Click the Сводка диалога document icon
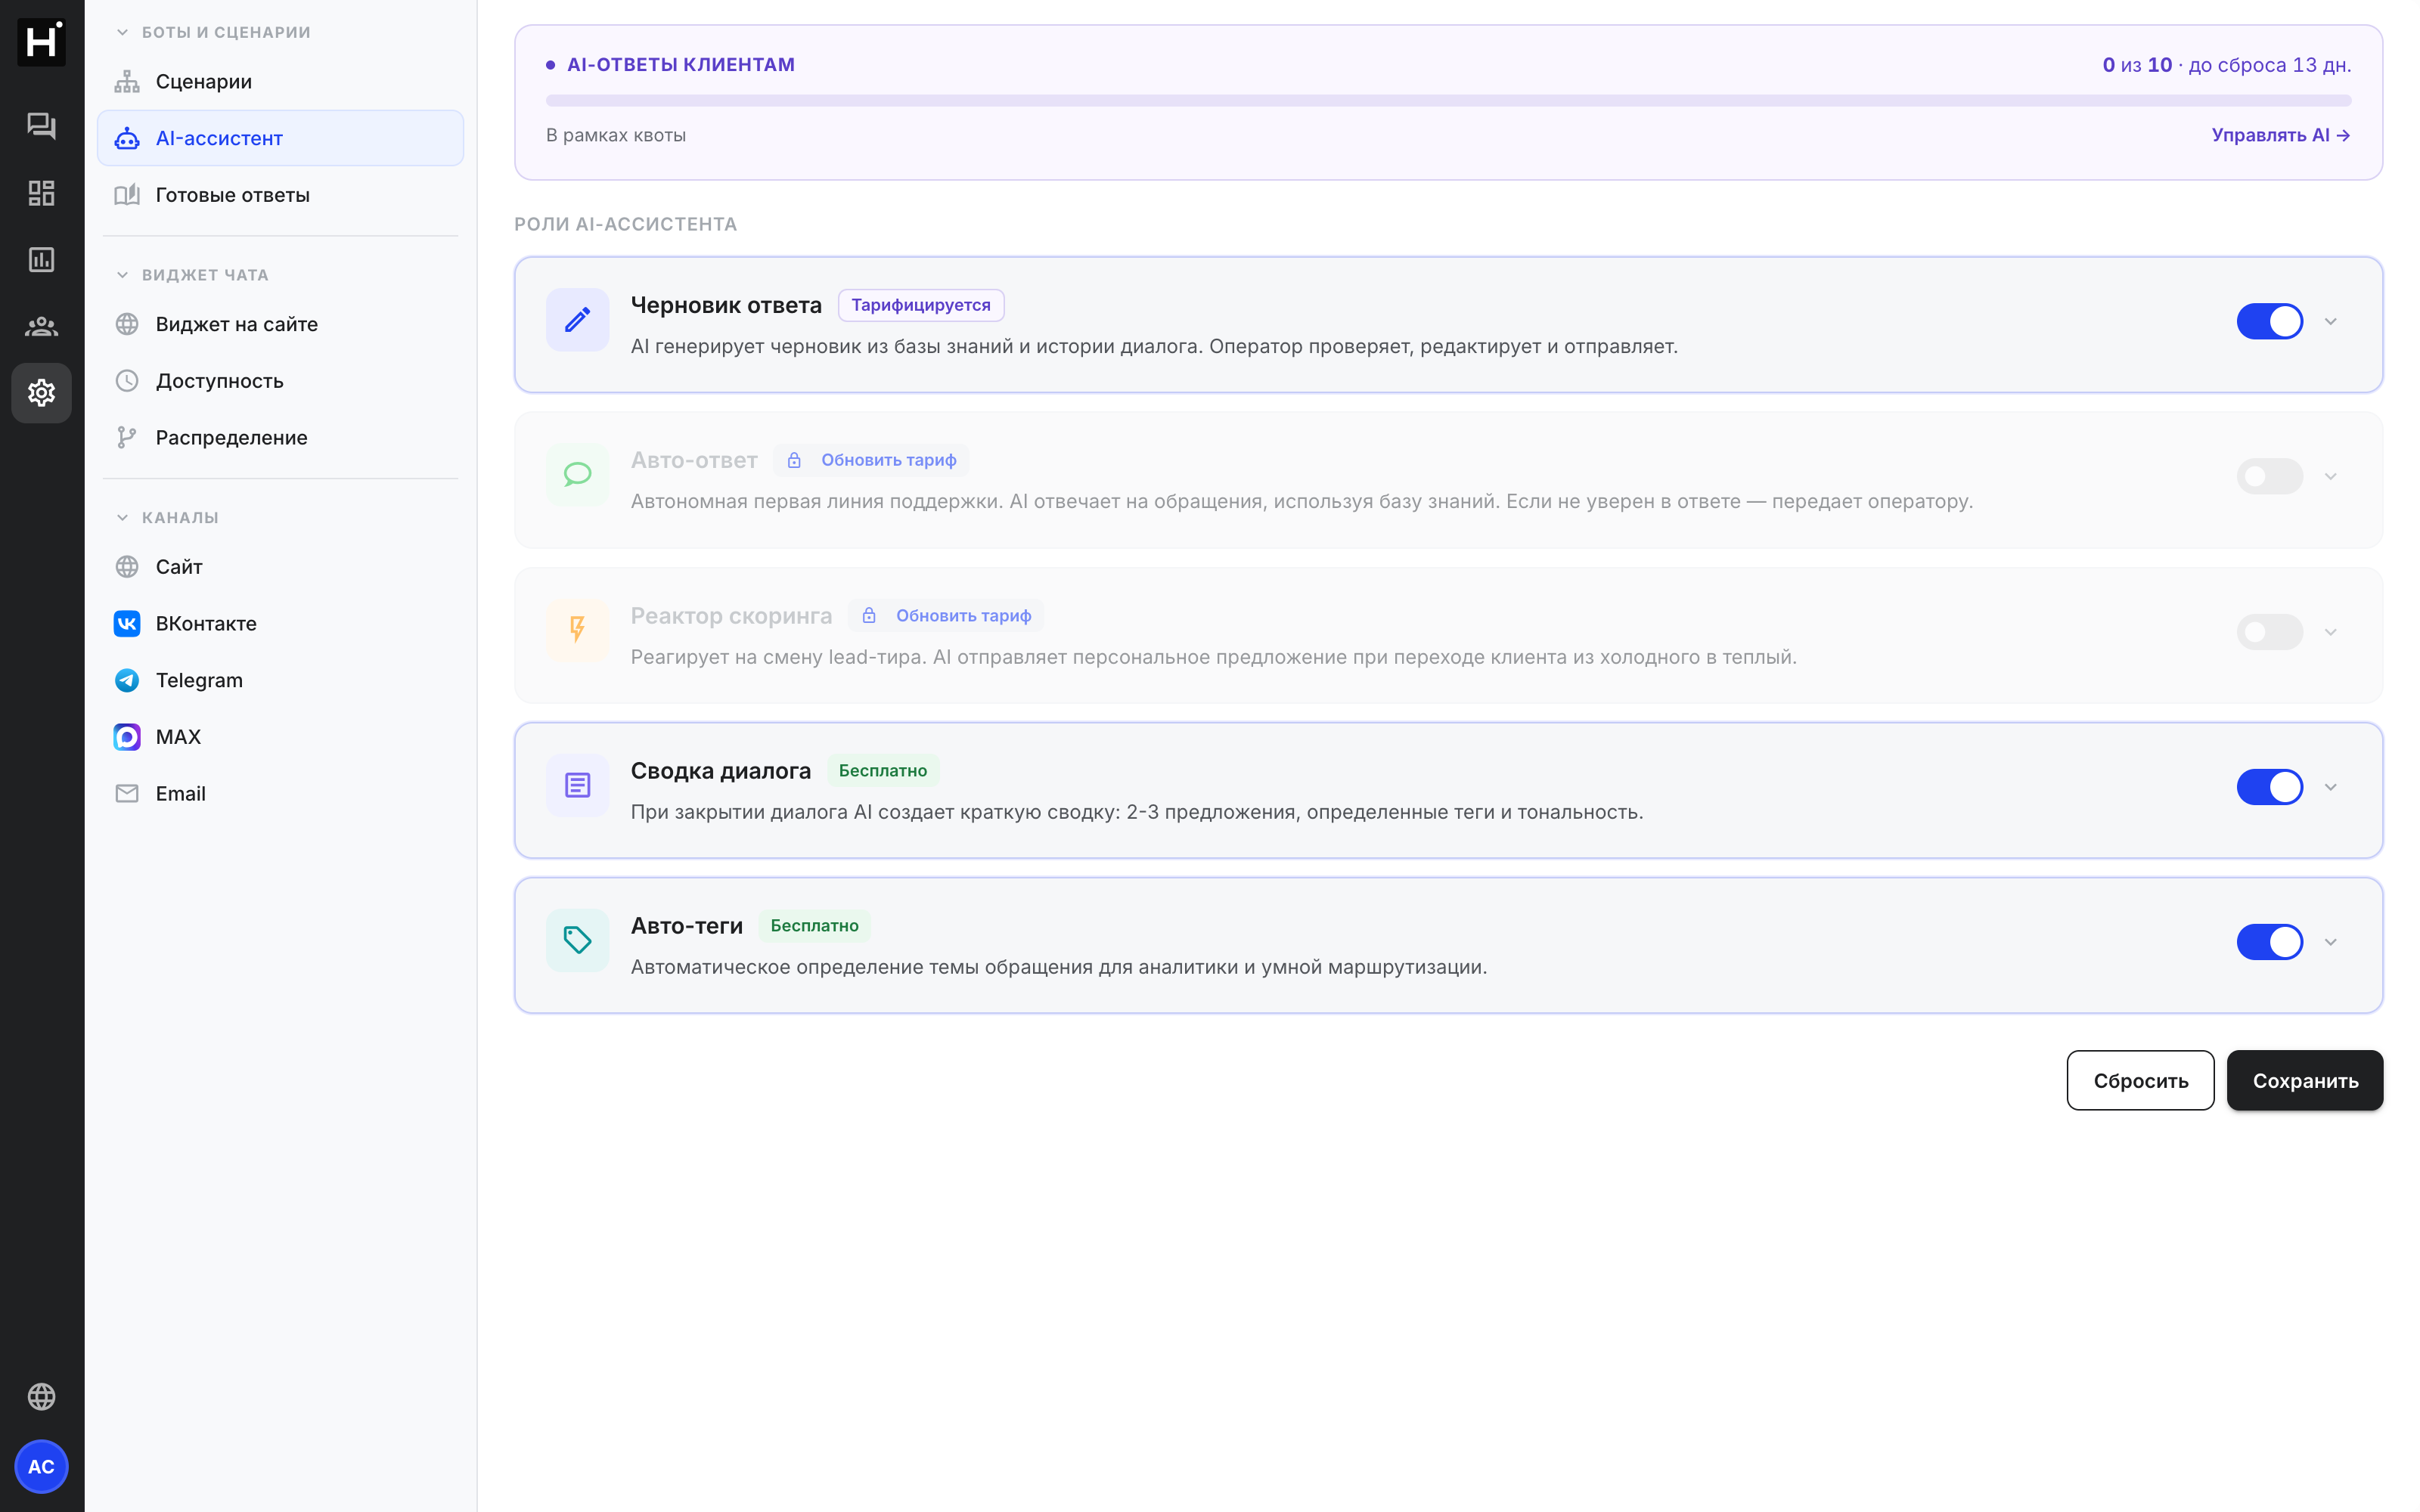The width and height of the screenshot is (2420, 1512). 577,786
